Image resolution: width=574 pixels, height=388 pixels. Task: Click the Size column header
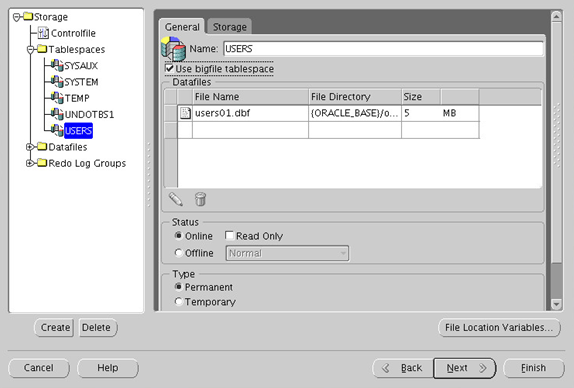click(x=421, y=97)
